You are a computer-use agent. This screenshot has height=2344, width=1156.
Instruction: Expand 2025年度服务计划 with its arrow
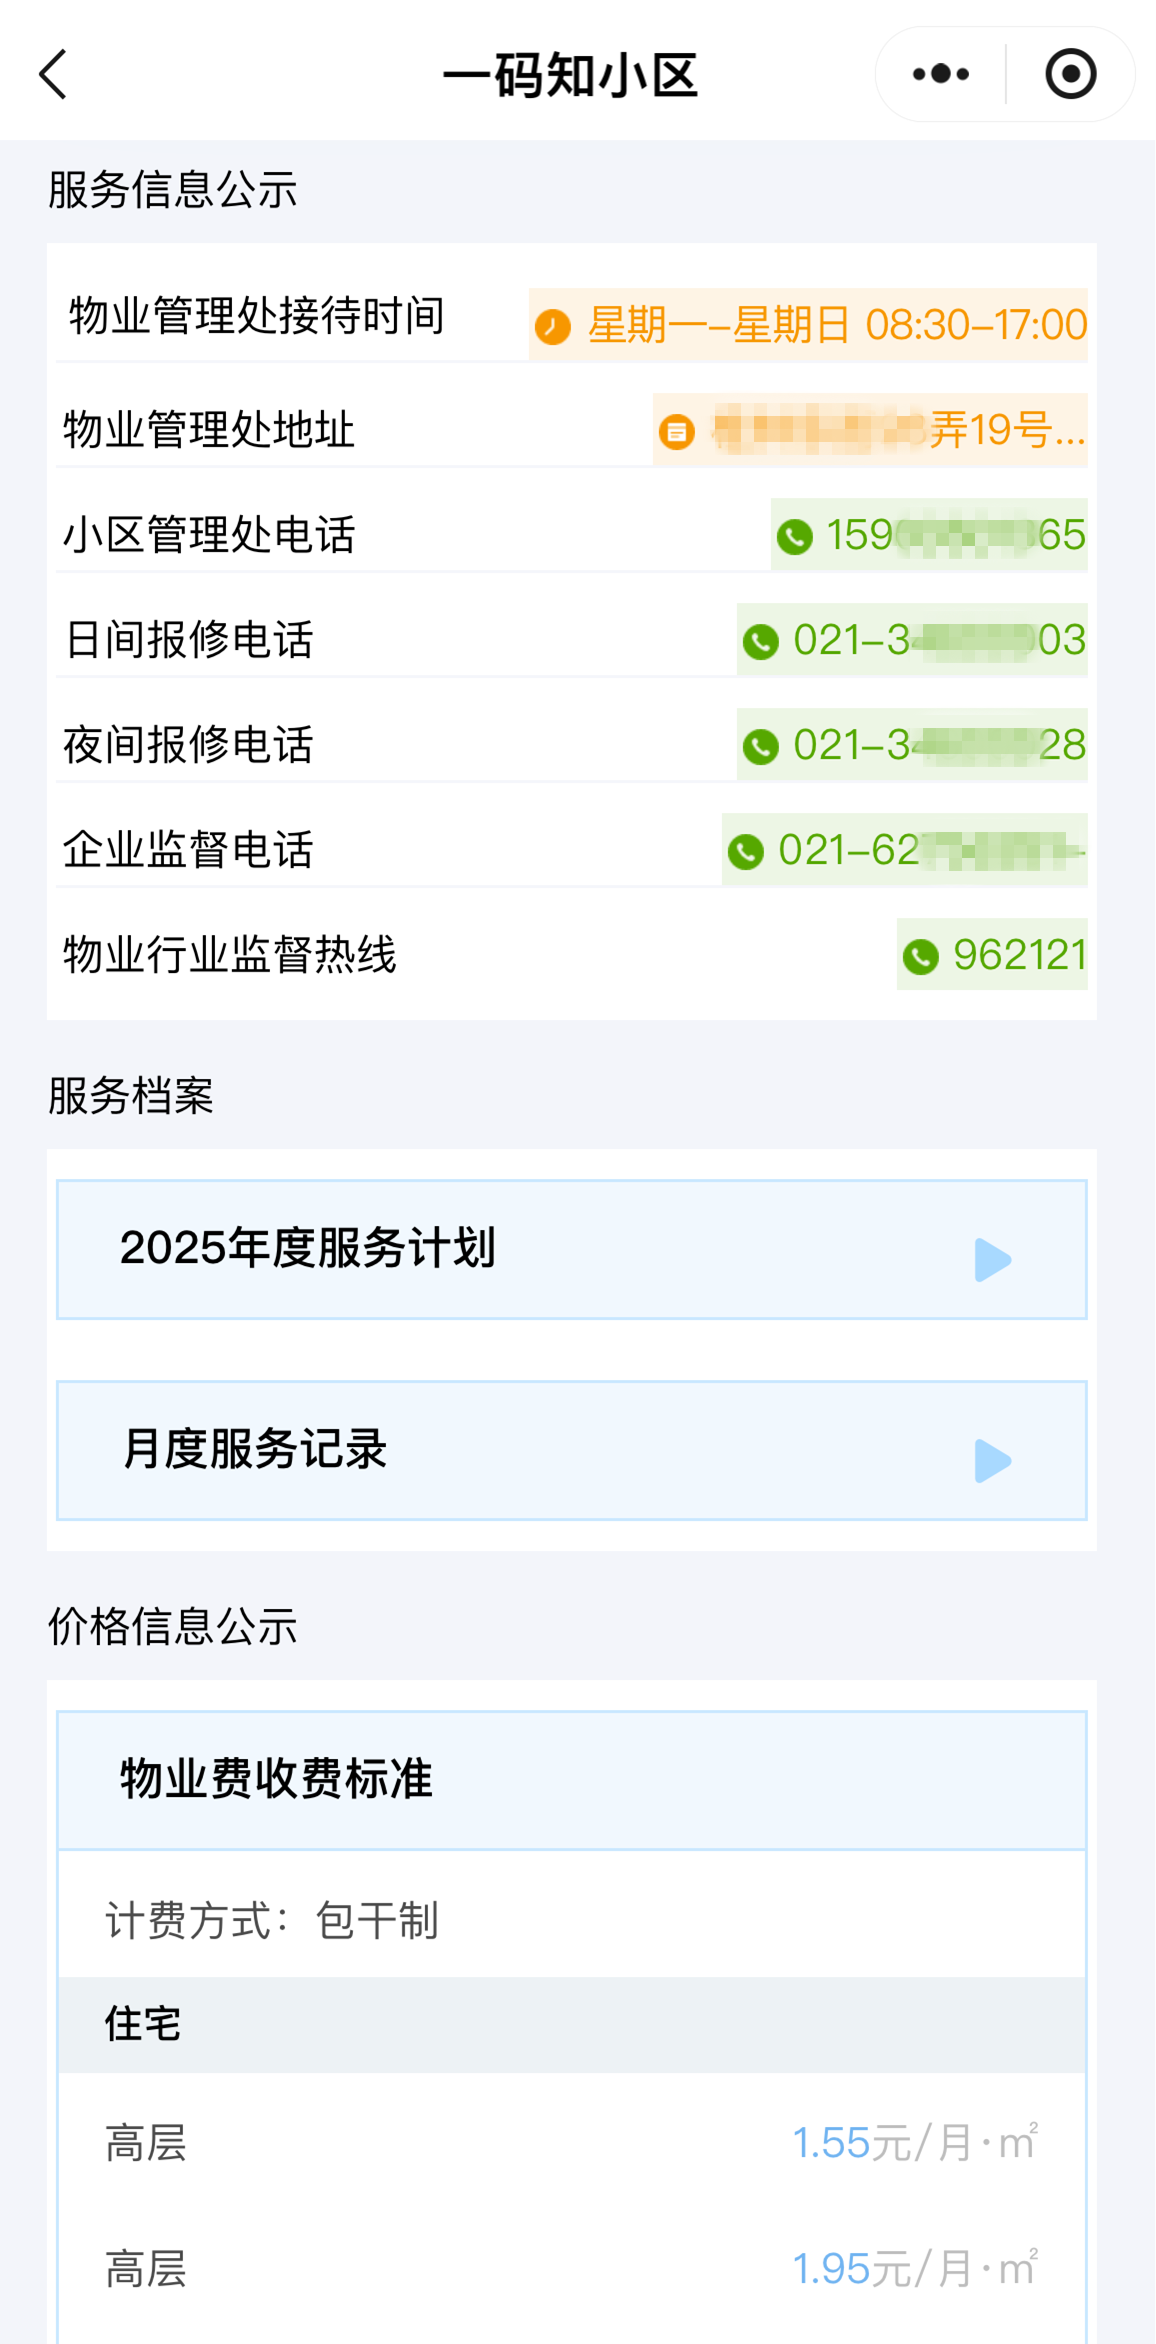pyautogui.click(x=992, y=1259)
